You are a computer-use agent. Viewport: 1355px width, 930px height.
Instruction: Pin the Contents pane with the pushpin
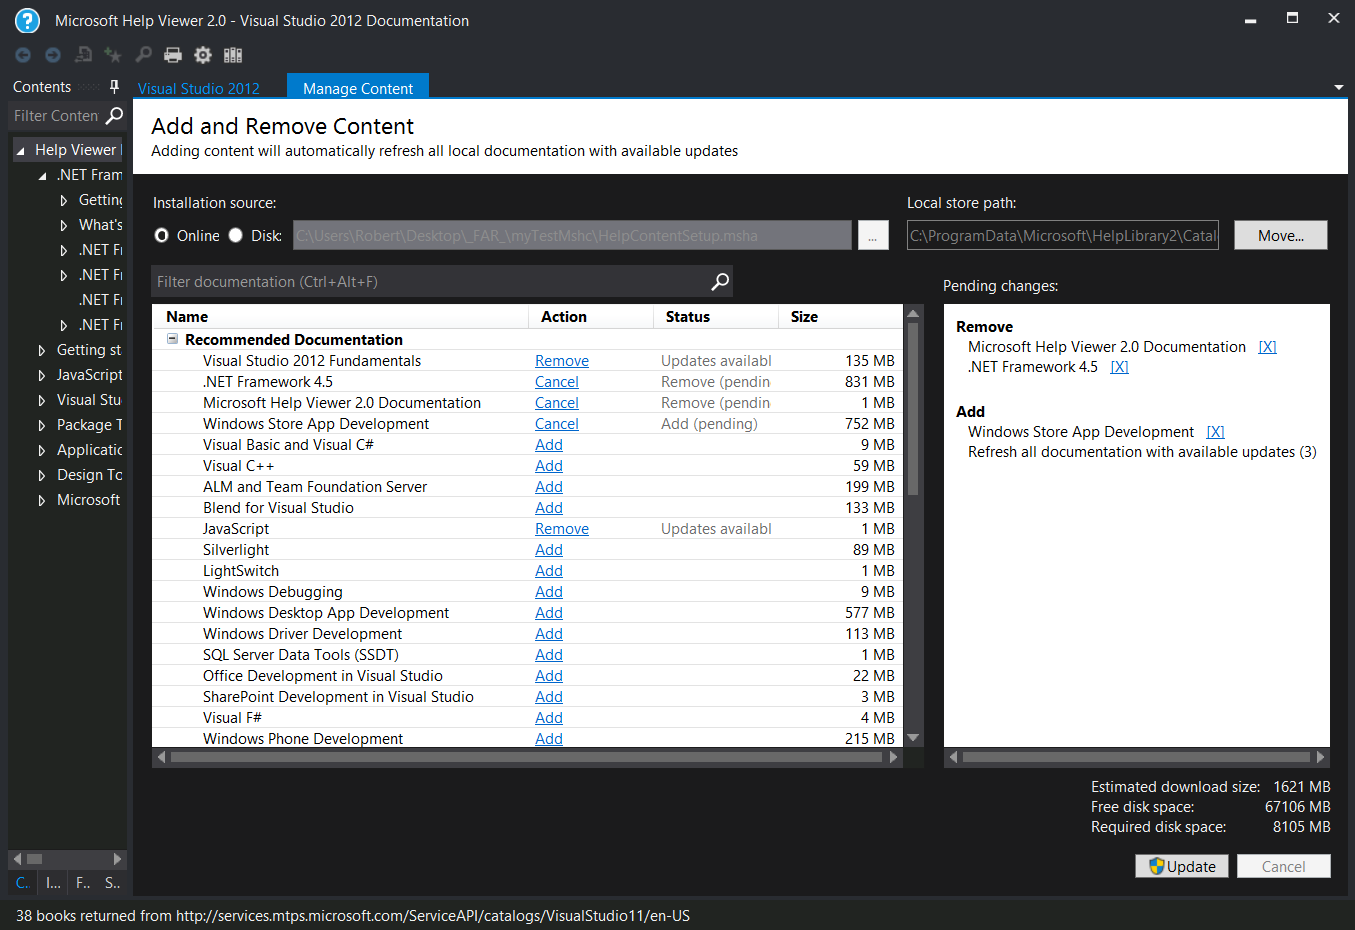click(114, 87)
